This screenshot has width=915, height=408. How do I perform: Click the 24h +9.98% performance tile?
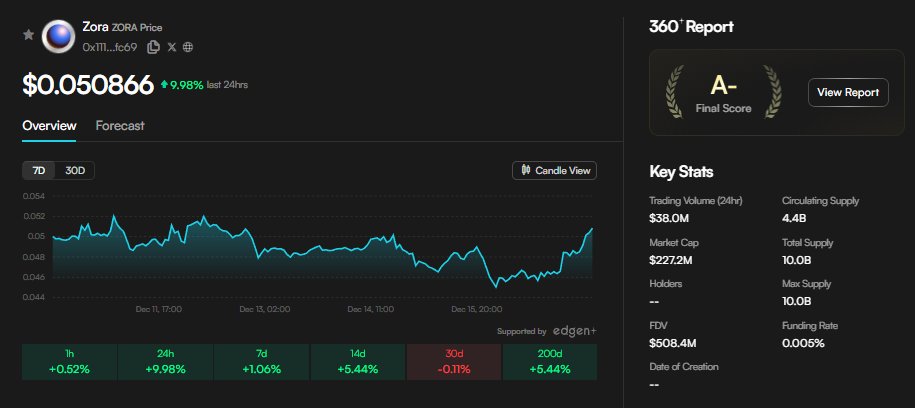tap(166, 362)
